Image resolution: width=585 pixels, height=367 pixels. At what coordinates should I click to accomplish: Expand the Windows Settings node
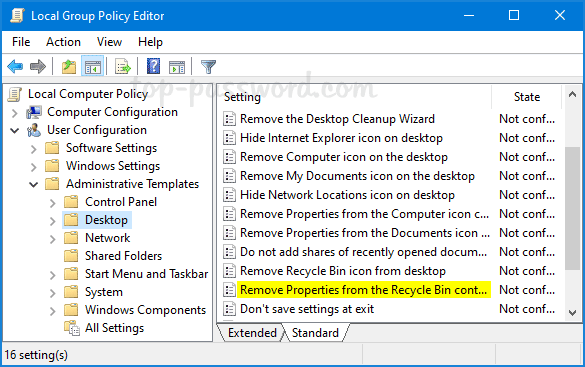coord(34,167)
